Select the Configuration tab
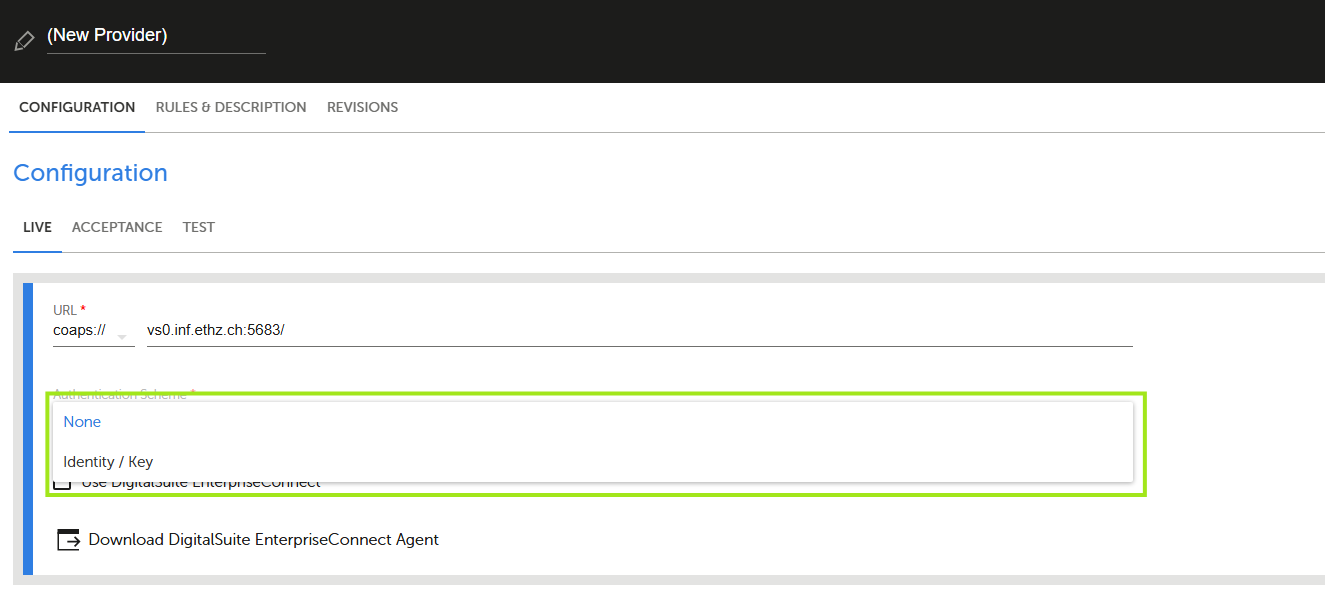This screenshot has height=599, width=1325. pos(77,107)
